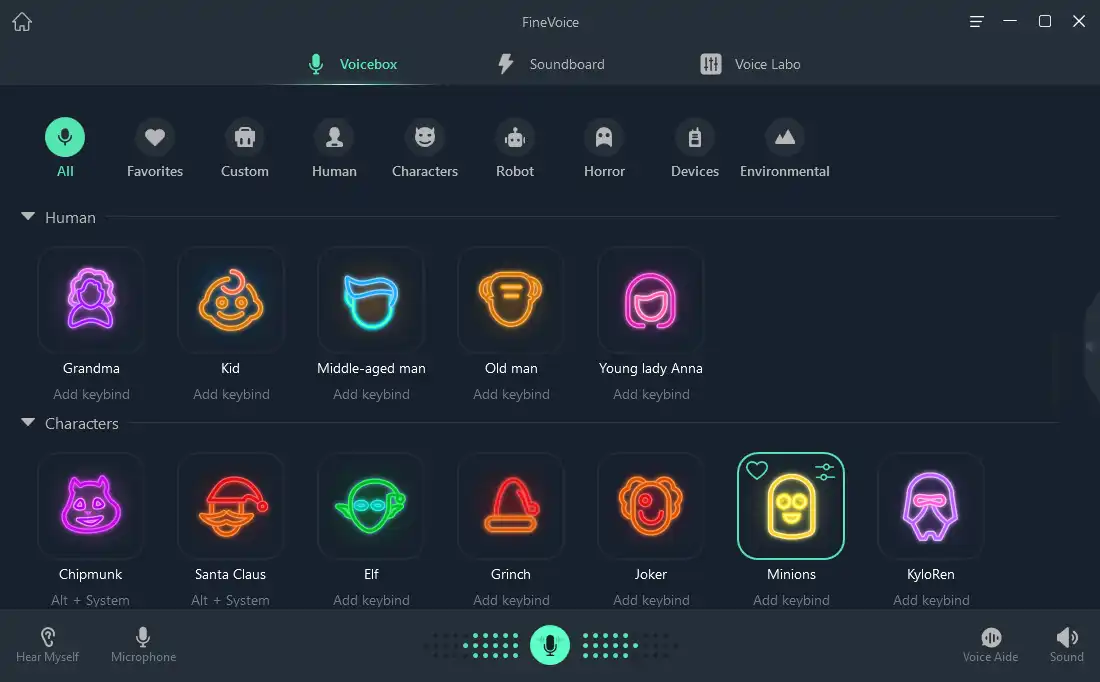The width and height of the screenshot is (1100, 682).
Task: Add keybind for Grinch voice
Action: [511, 600]
